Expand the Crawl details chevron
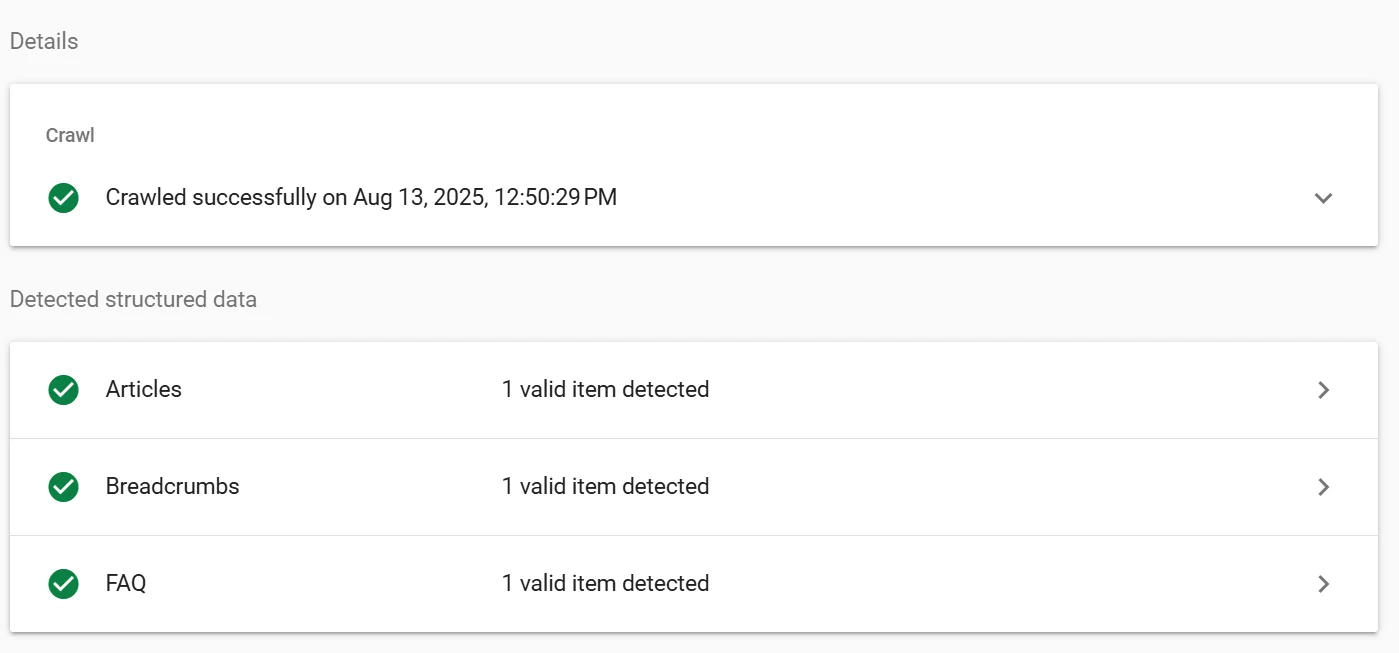This screenshot has height=653, width=1399. click(1323, 197)
